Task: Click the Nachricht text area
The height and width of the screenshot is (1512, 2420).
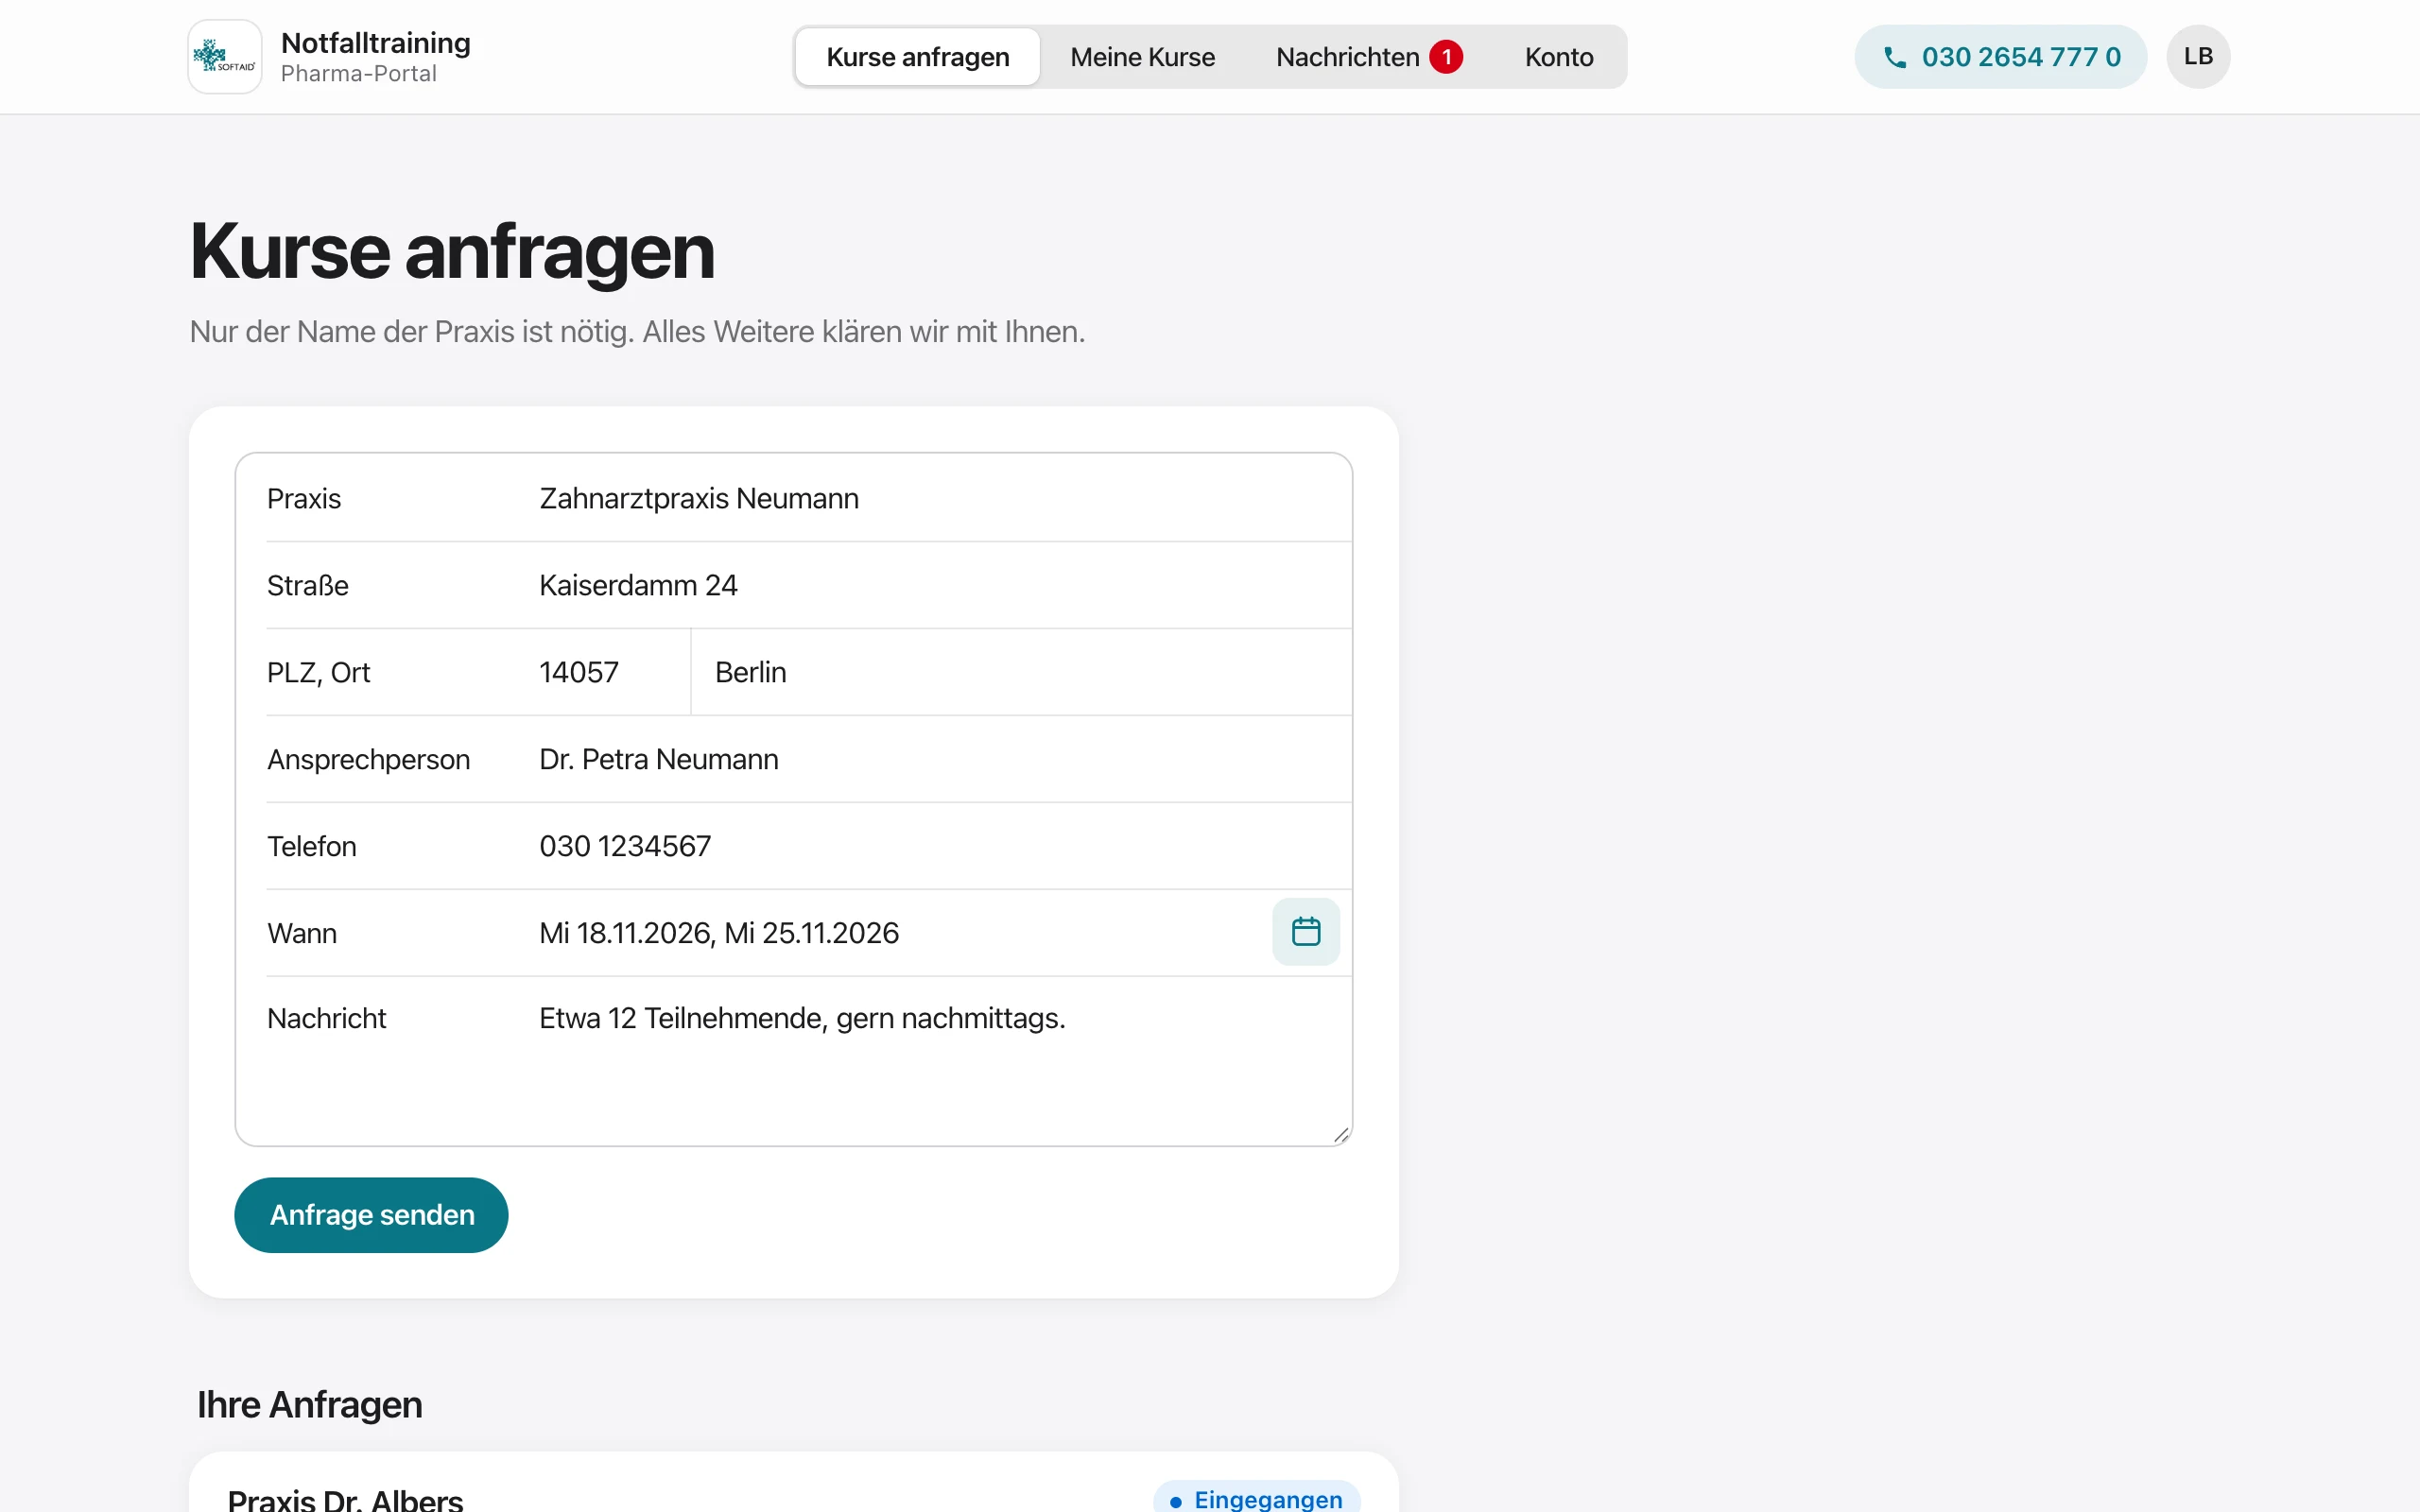Action: coord(944,1060)
